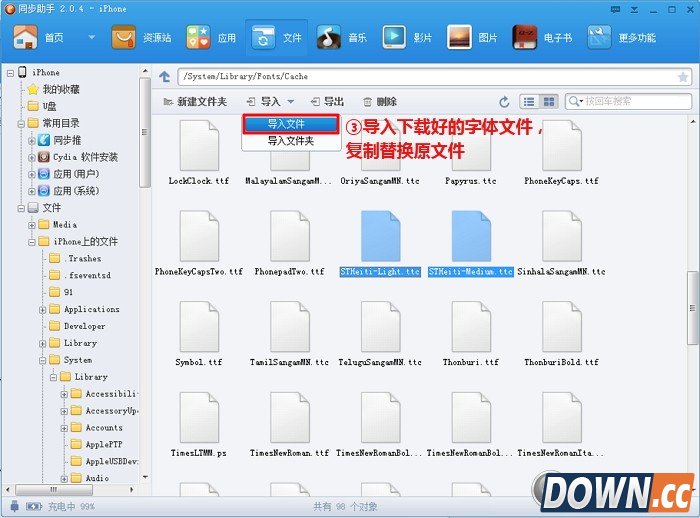
Task: Select the Accounts folder in tree
Action: click(x=104, y=427)
